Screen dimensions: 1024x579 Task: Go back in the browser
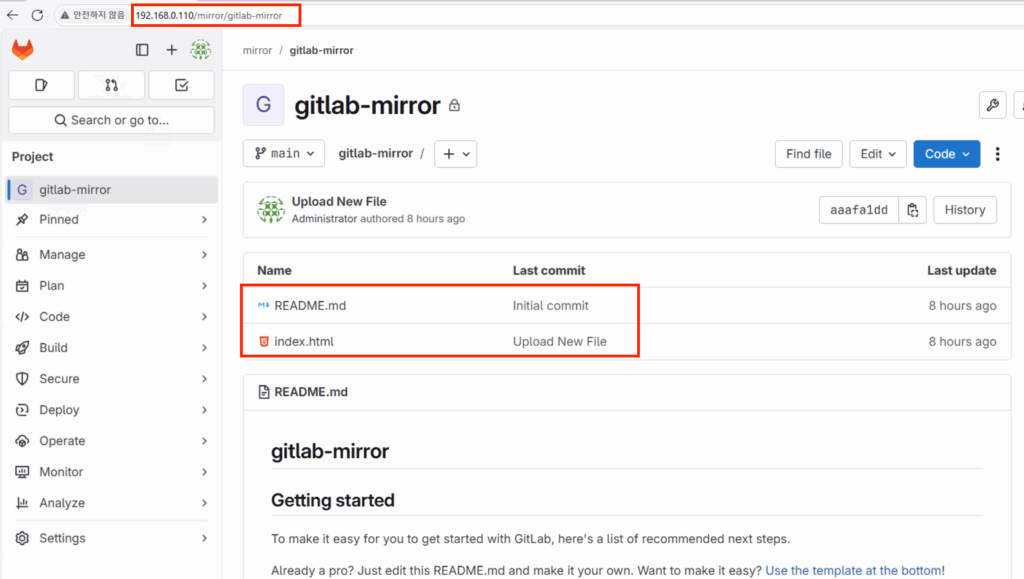(12, 15)
